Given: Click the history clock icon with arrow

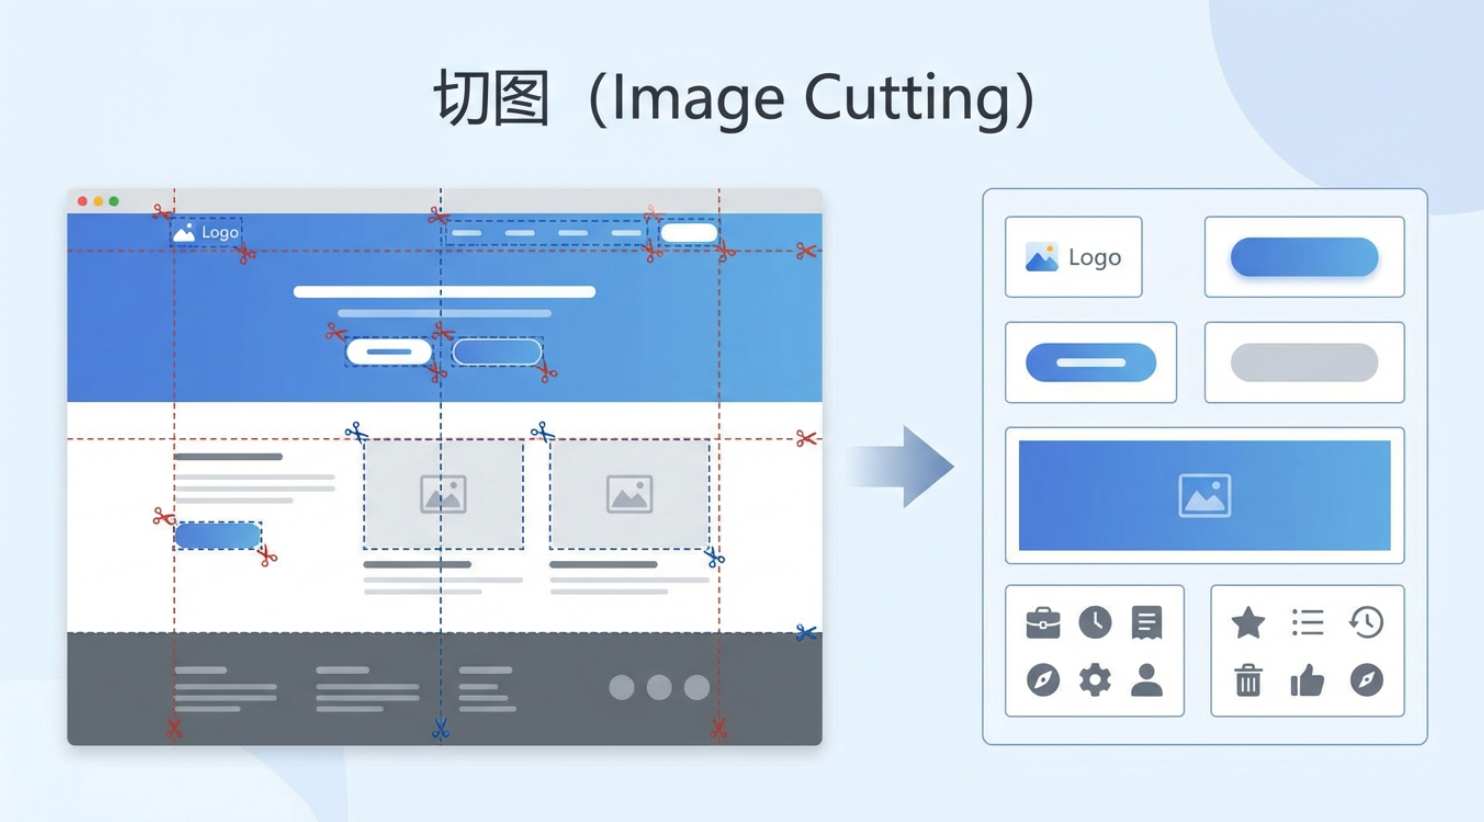Looking at the screenshot, I should pos(1365,623).
